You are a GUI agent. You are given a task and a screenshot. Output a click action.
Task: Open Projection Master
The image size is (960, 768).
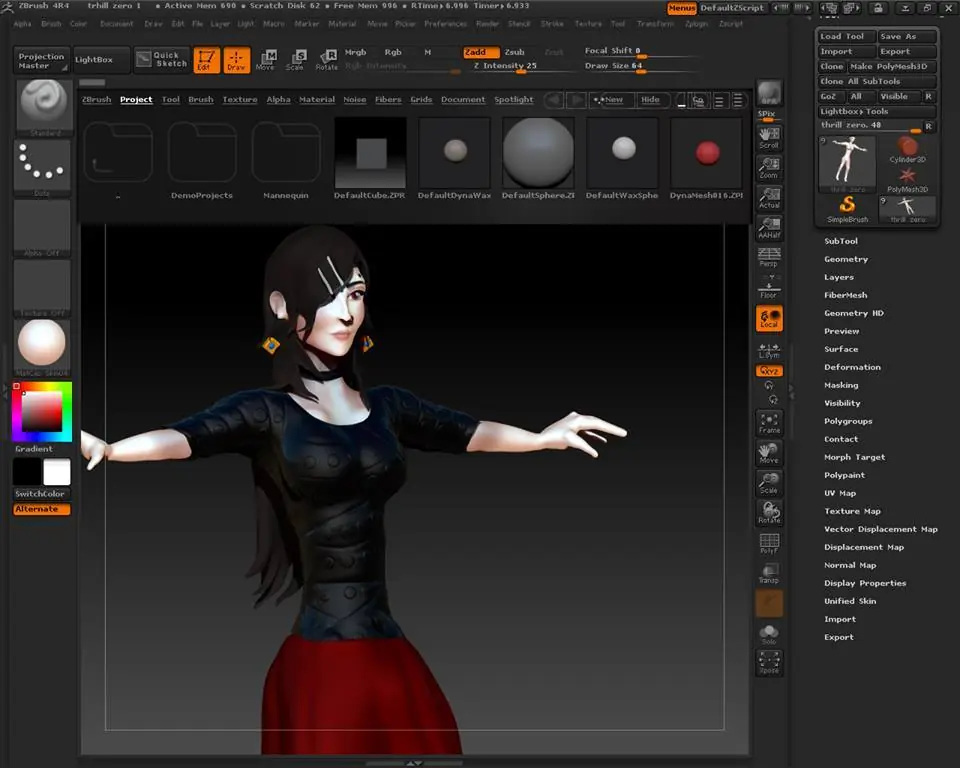pyautogui.click(x=41, y=60)
